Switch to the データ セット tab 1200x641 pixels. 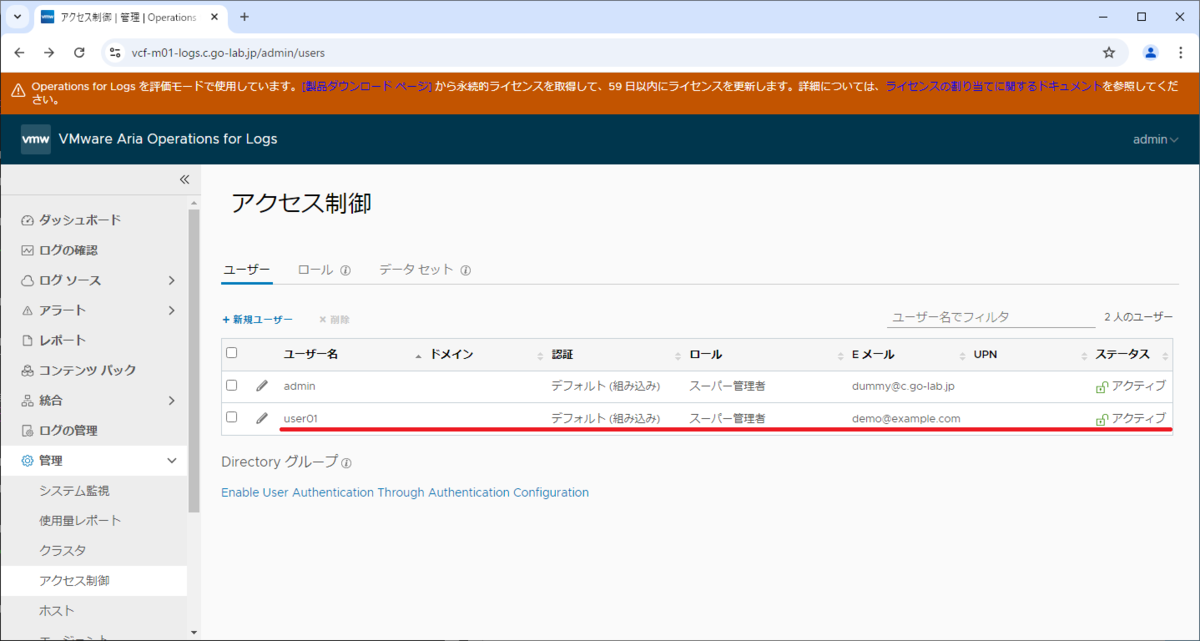pyautogui.click(x=416, y=270)
